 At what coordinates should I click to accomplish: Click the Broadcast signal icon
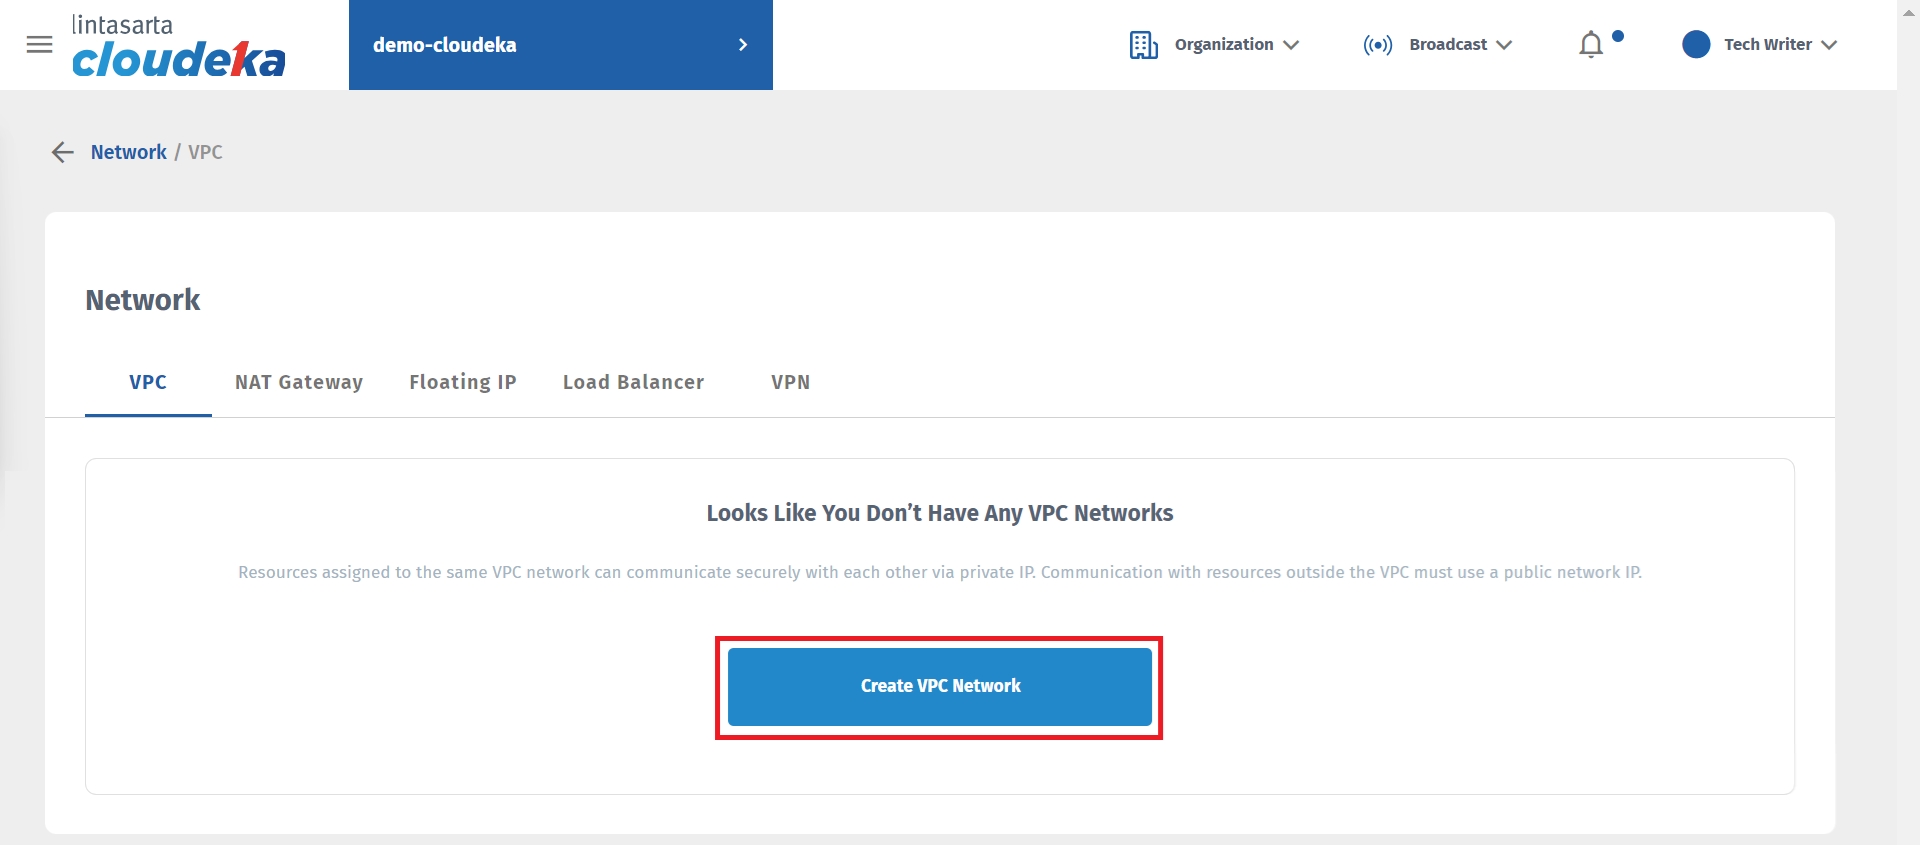tap(1377, 45)
